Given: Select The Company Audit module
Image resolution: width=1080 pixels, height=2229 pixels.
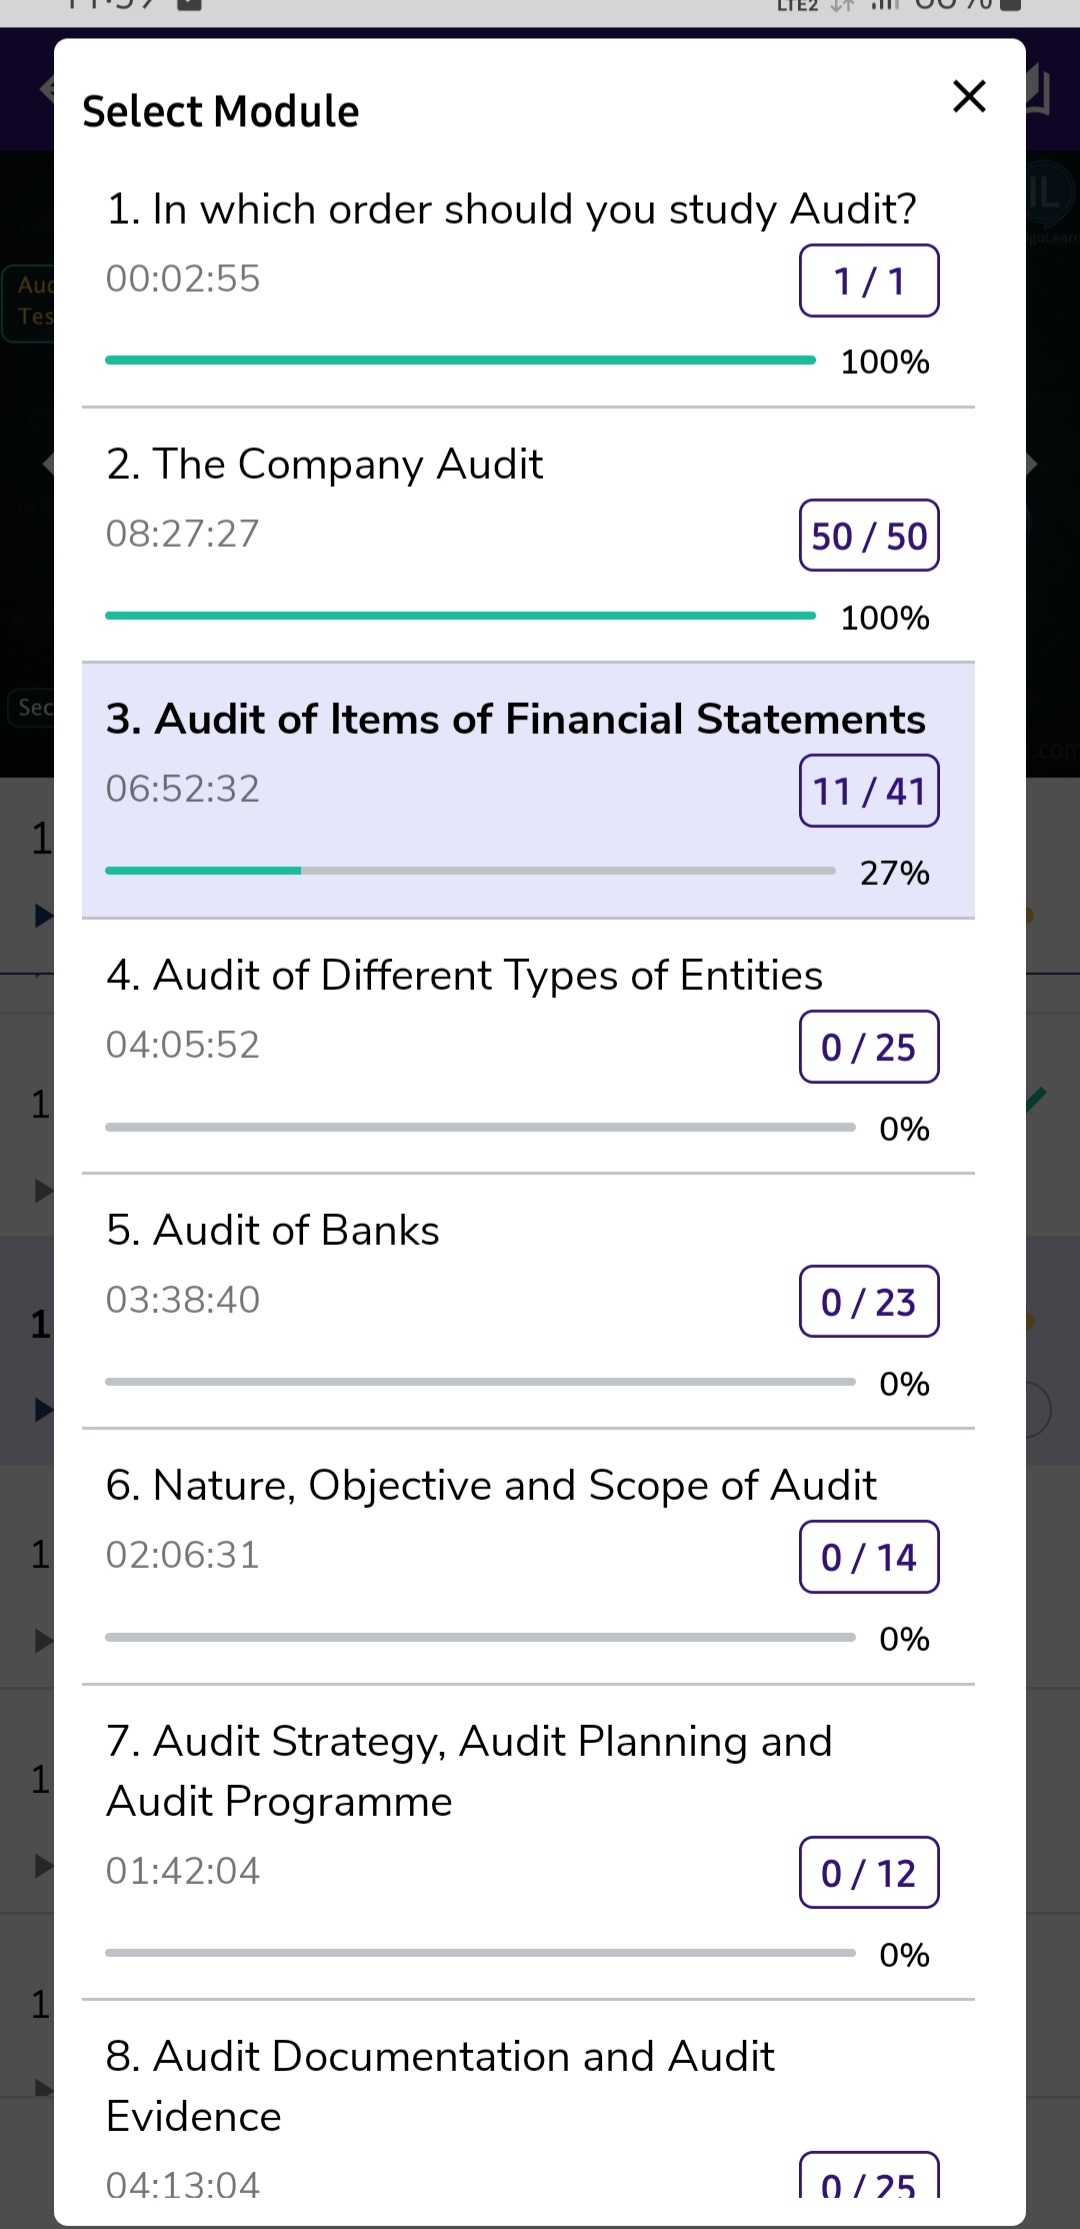Looking at the screenshot, I should pos(325,465).
